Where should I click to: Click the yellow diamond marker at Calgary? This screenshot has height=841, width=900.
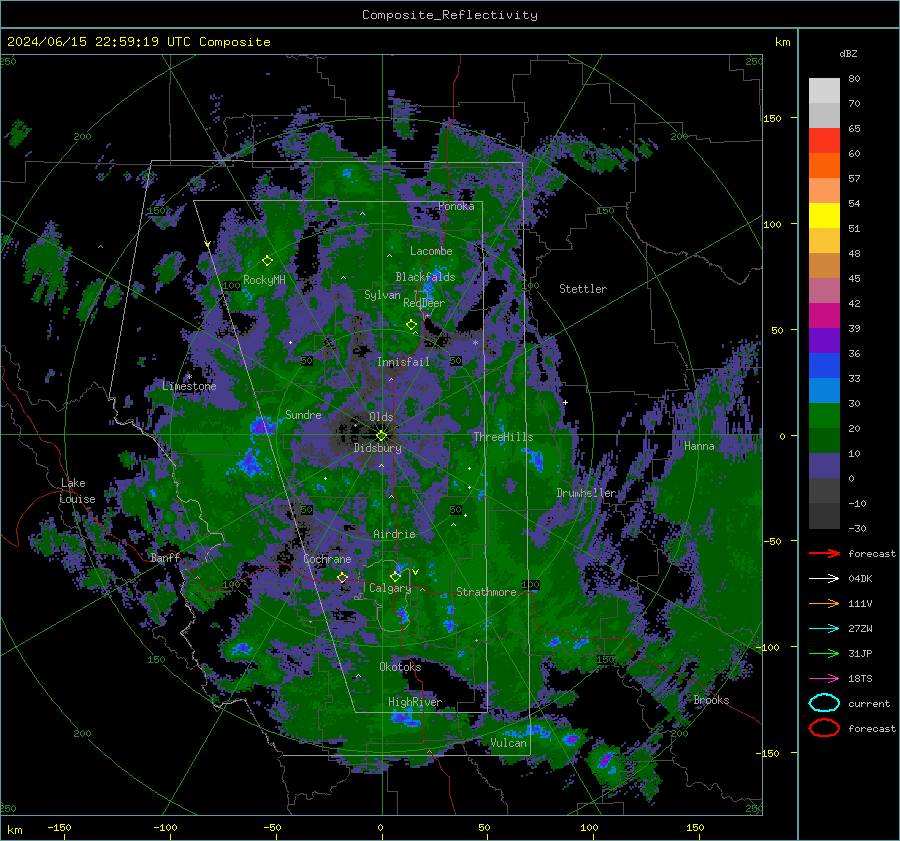tap(395, 576)
